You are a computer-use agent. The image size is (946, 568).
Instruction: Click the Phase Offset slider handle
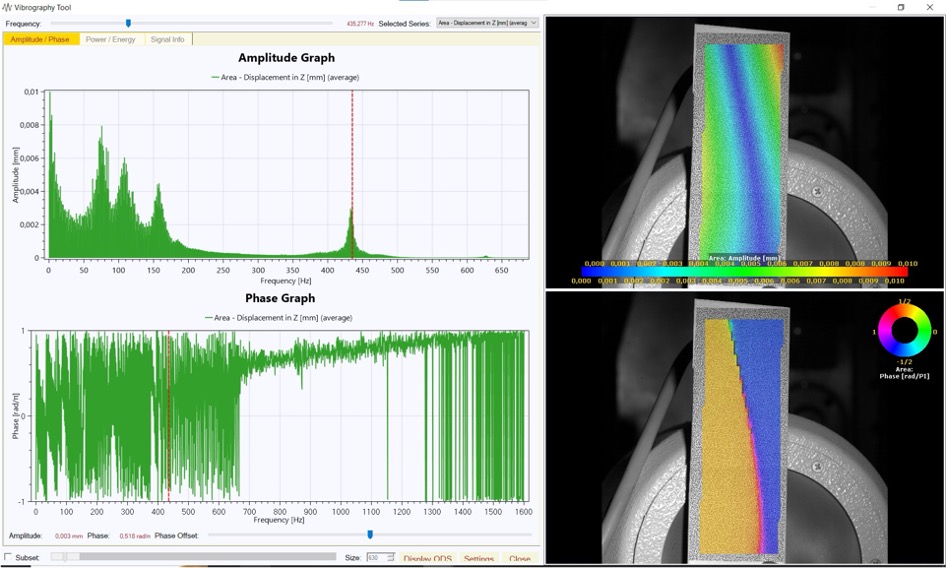370,535
